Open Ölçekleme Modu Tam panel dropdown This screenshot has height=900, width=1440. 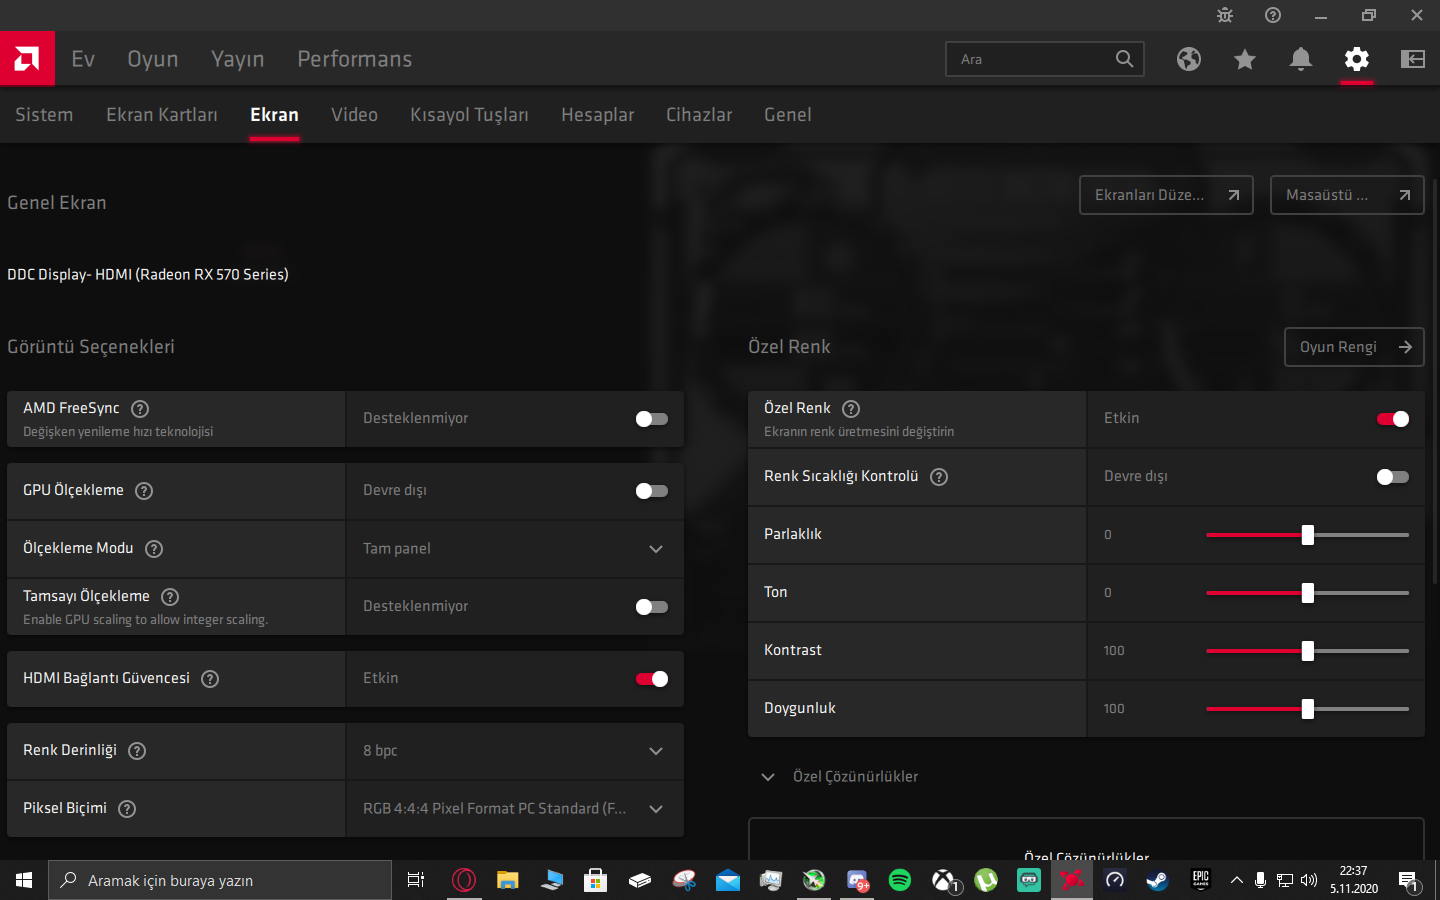click(x=515, y=549)
